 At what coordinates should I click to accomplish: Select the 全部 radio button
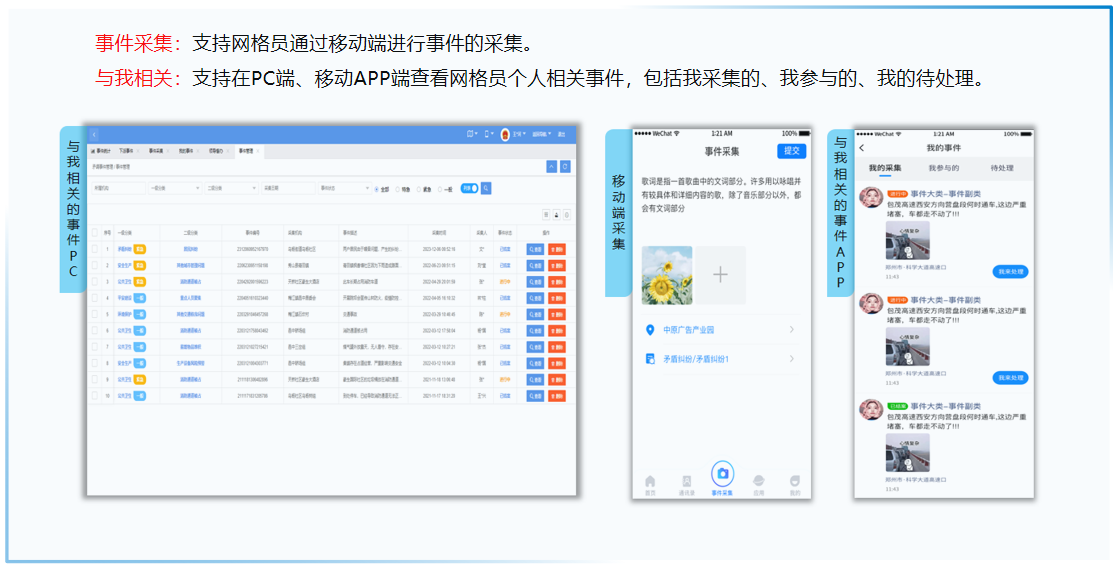pyautogui.click(x=374, y=188)
